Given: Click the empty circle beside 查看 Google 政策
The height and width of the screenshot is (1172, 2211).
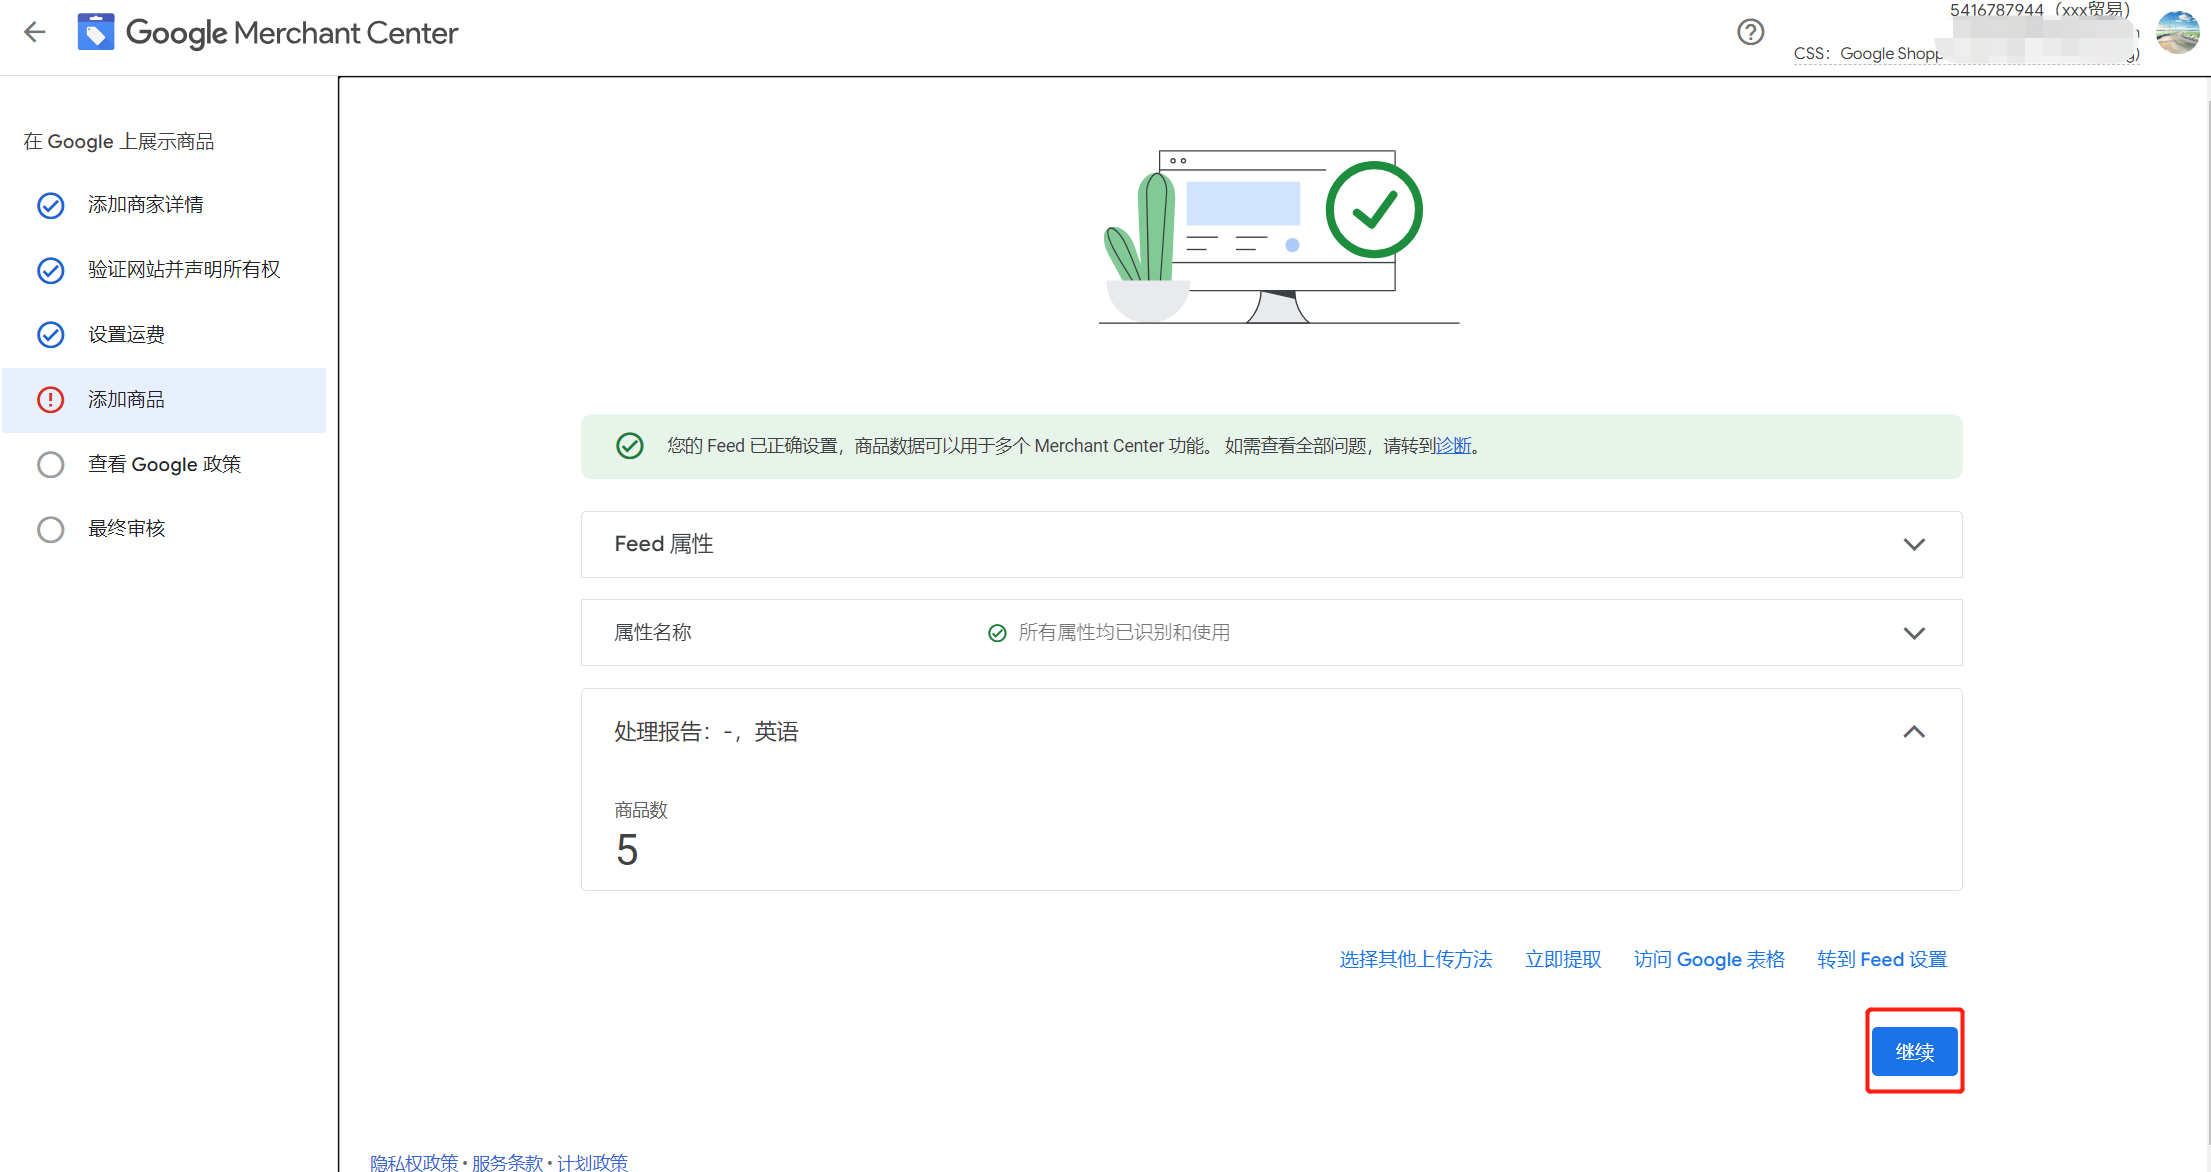Looking at the screenshot, I should coord(50,465).
